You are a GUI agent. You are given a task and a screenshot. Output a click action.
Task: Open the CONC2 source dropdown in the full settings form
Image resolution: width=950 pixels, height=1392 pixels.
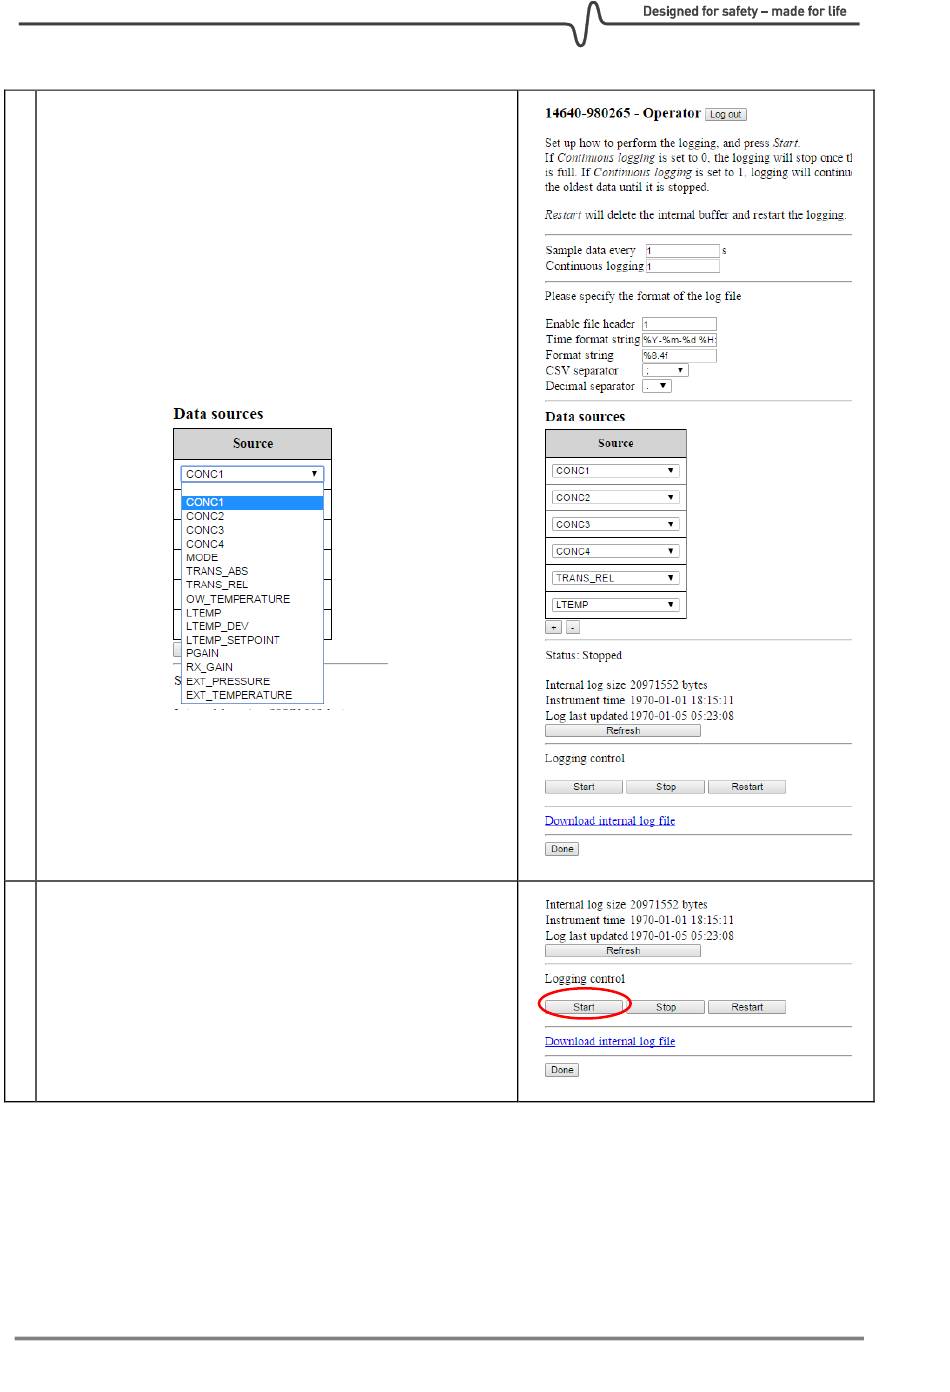(x=616, y=498)
